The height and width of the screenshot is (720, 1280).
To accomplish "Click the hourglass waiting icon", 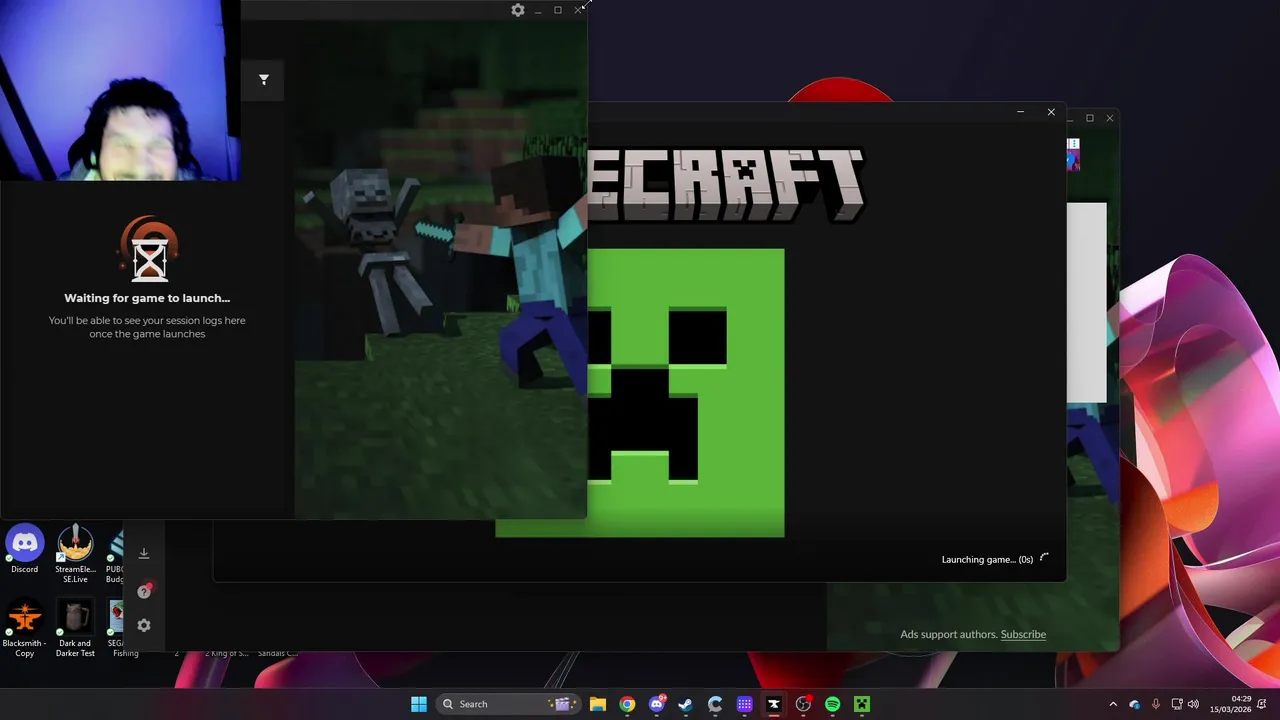I will click(x=150, y=249).
